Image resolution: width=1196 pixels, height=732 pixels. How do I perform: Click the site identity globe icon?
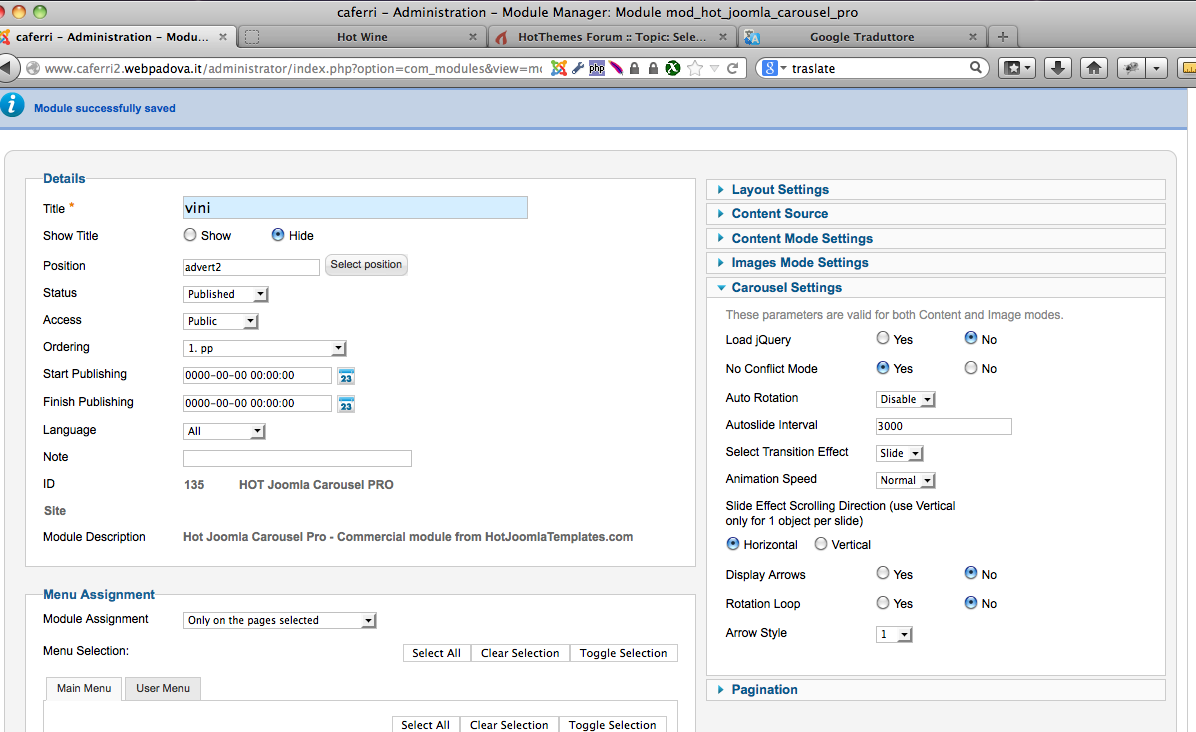[x=33, y=68]
